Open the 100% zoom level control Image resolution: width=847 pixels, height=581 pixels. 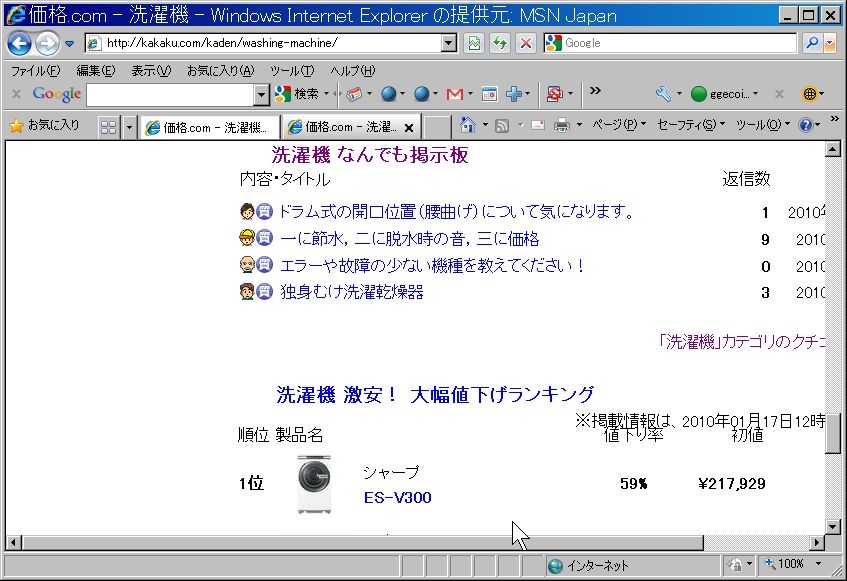click(x=794, y=564)
